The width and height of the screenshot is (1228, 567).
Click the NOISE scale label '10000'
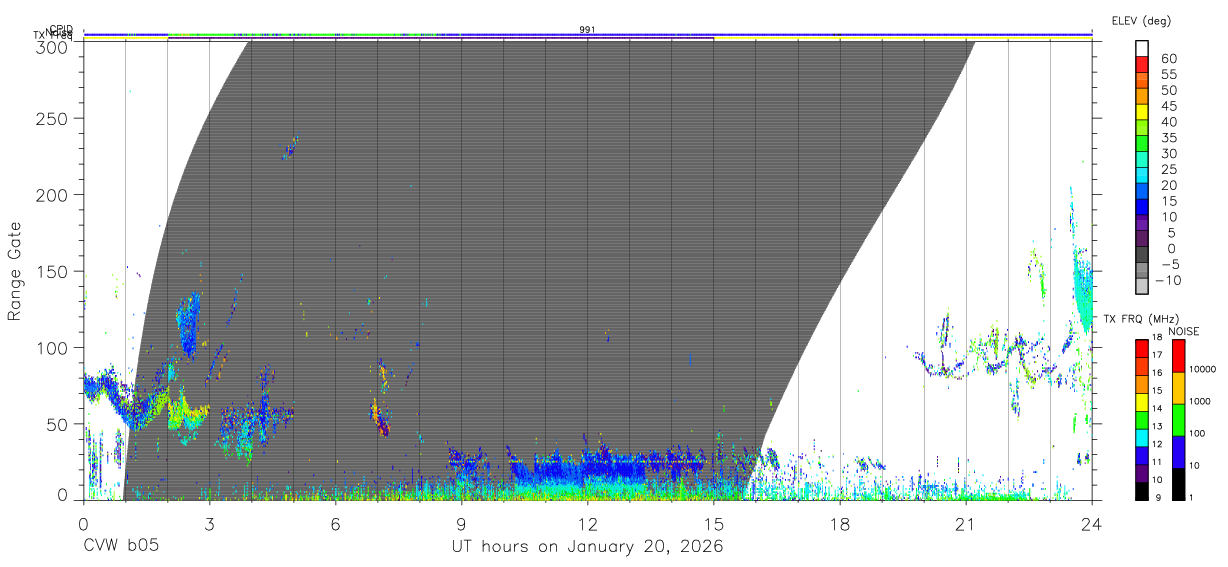1203,370
